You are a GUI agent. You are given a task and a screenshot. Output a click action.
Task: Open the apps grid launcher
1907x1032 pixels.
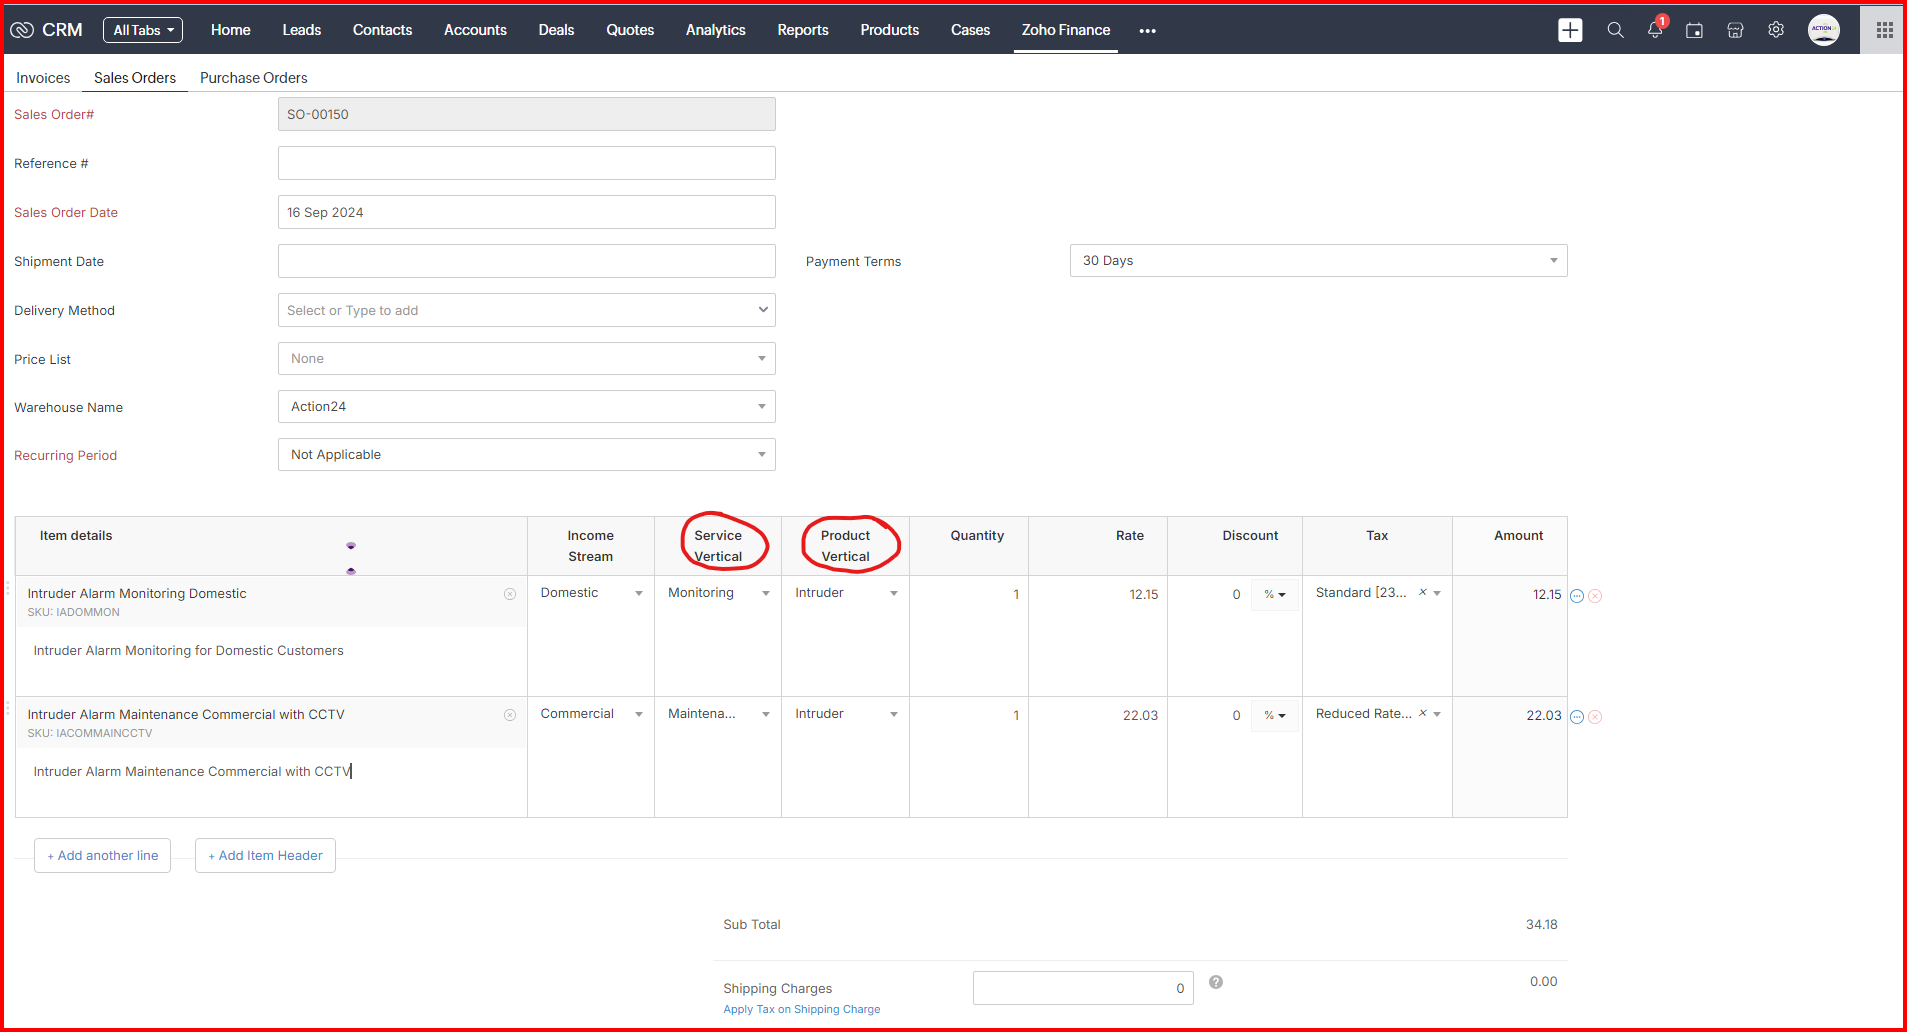pos(1884,30)
